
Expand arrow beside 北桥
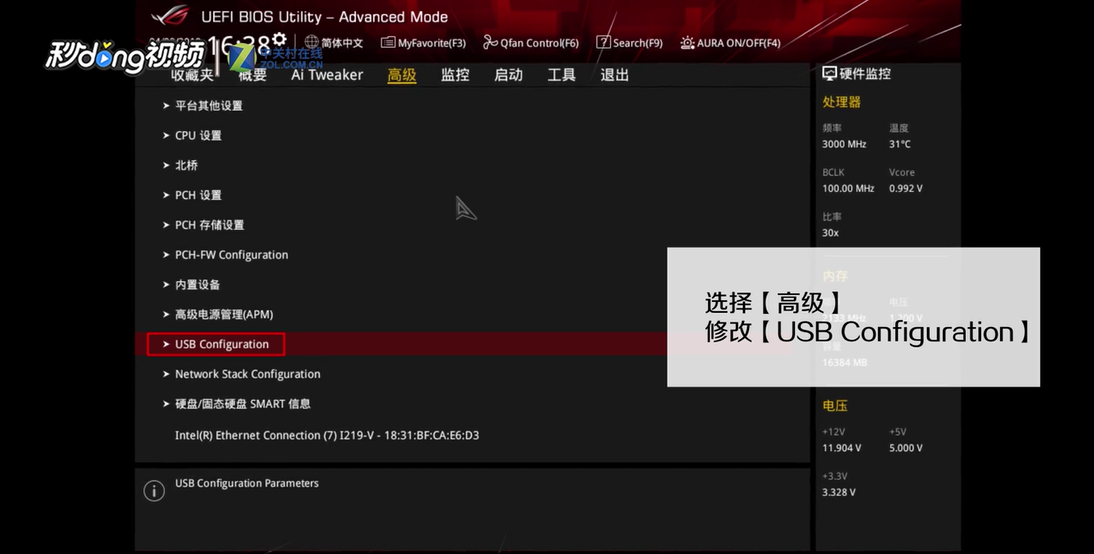click(x=166, y=165)
